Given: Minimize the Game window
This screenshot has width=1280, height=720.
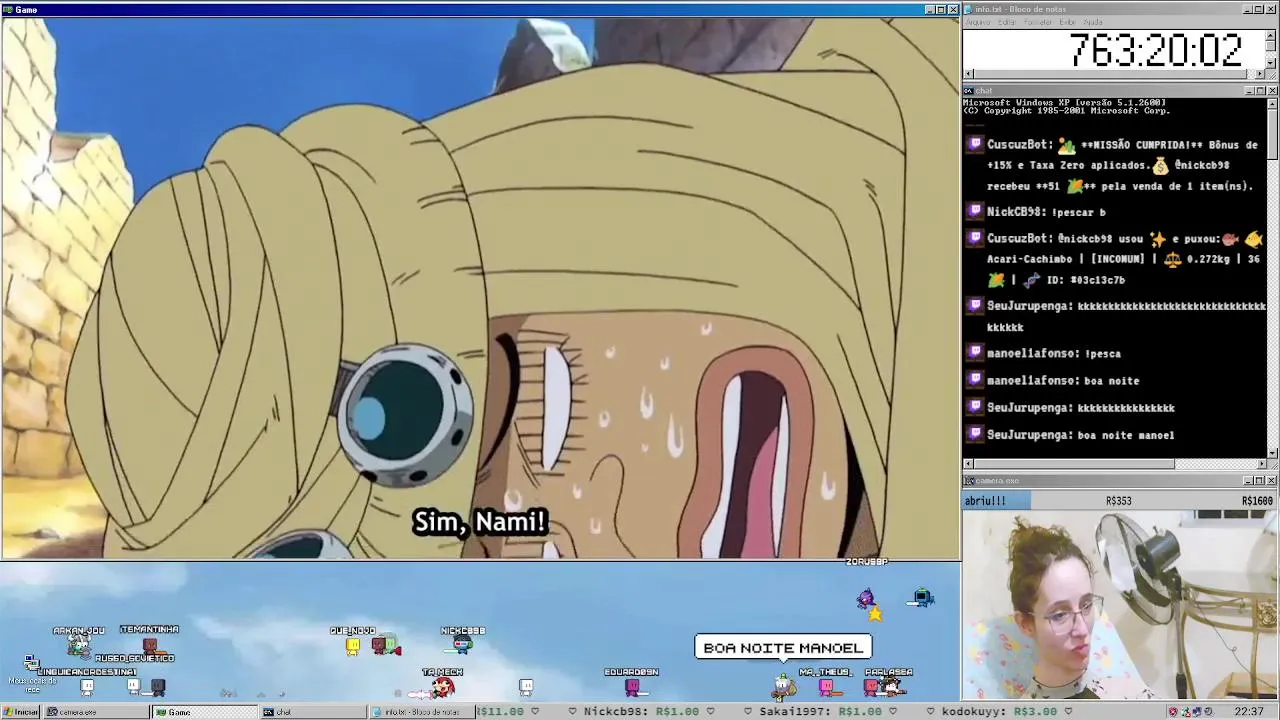Looking at the screenshot, I should pyautogui.click(x=929, y=10).
